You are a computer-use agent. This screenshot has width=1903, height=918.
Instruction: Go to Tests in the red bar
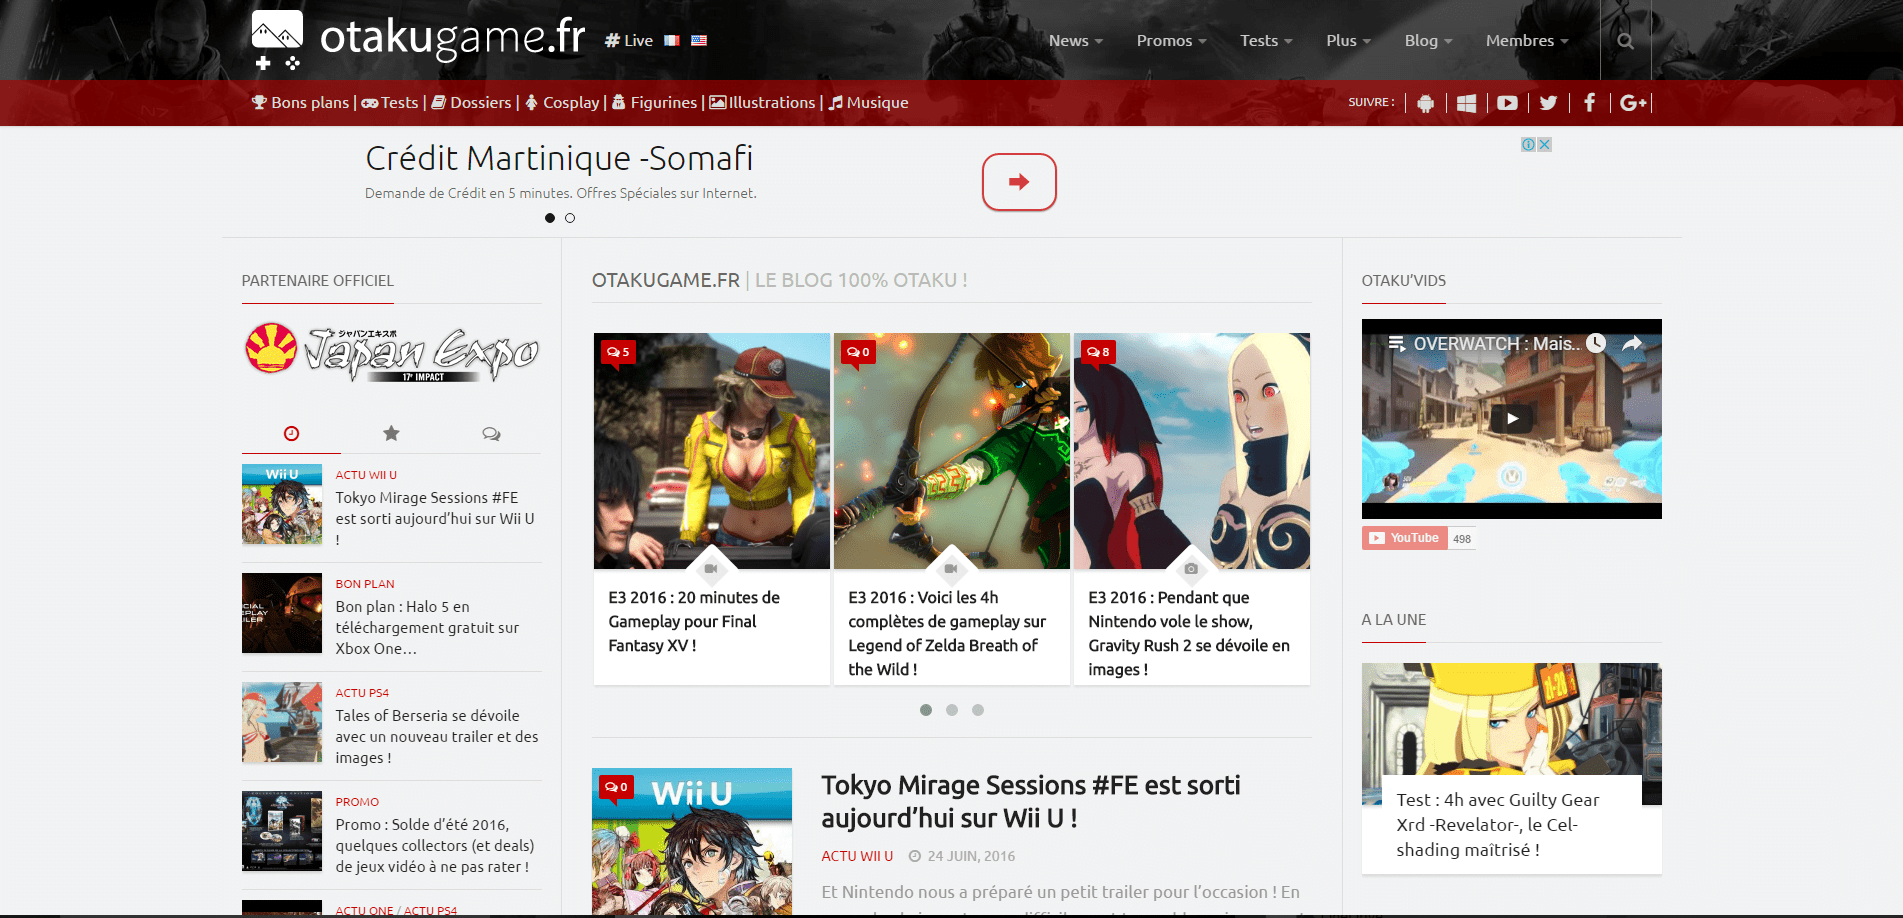tap(390, 103)
